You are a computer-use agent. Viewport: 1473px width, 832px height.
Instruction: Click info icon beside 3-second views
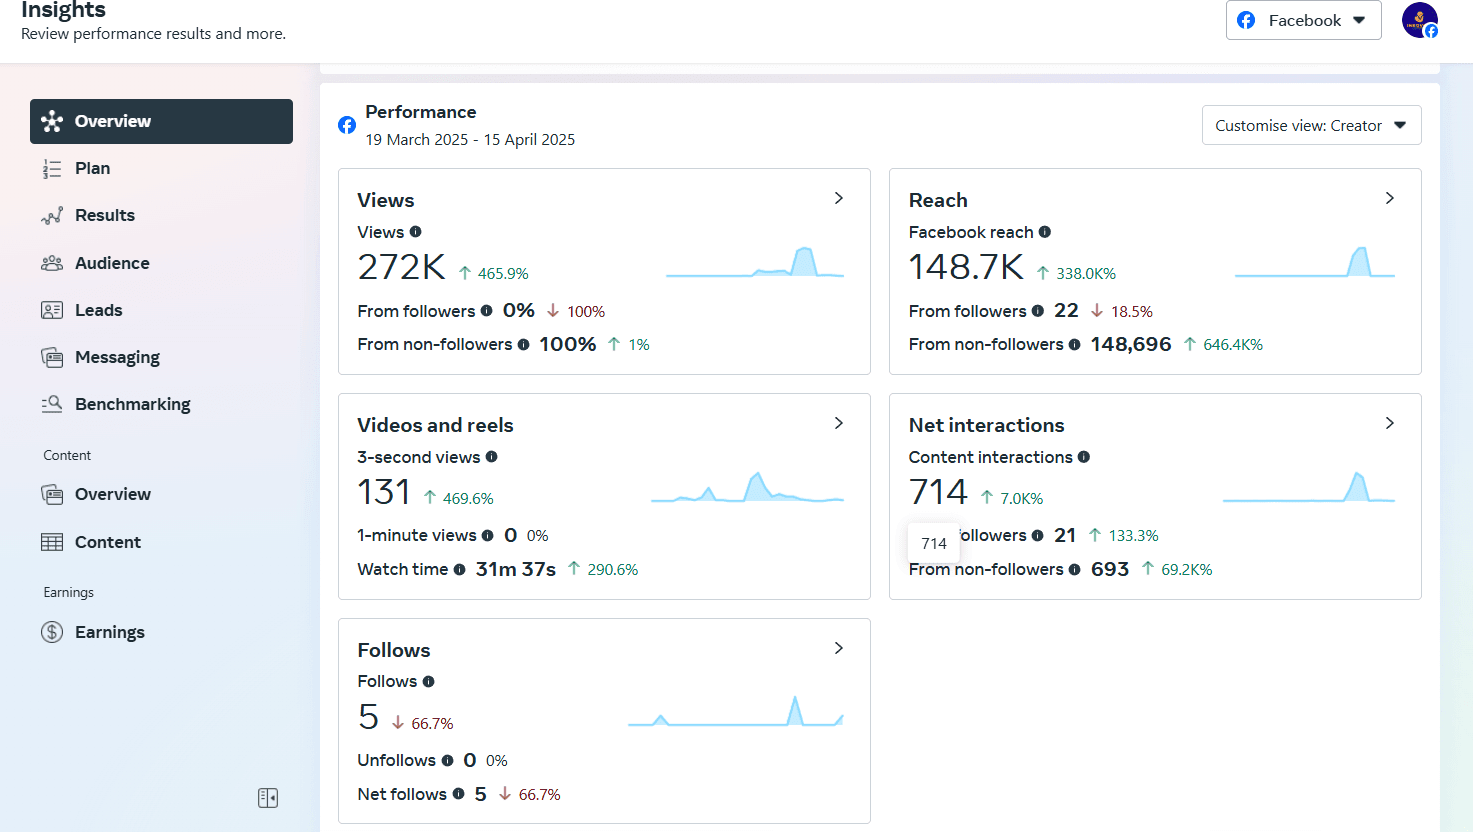[492, 457]
